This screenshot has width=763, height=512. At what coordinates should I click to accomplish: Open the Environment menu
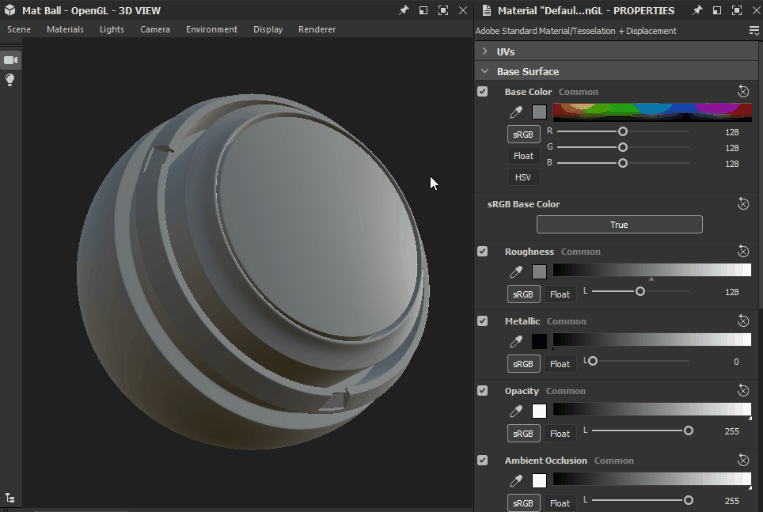[212, 29]
